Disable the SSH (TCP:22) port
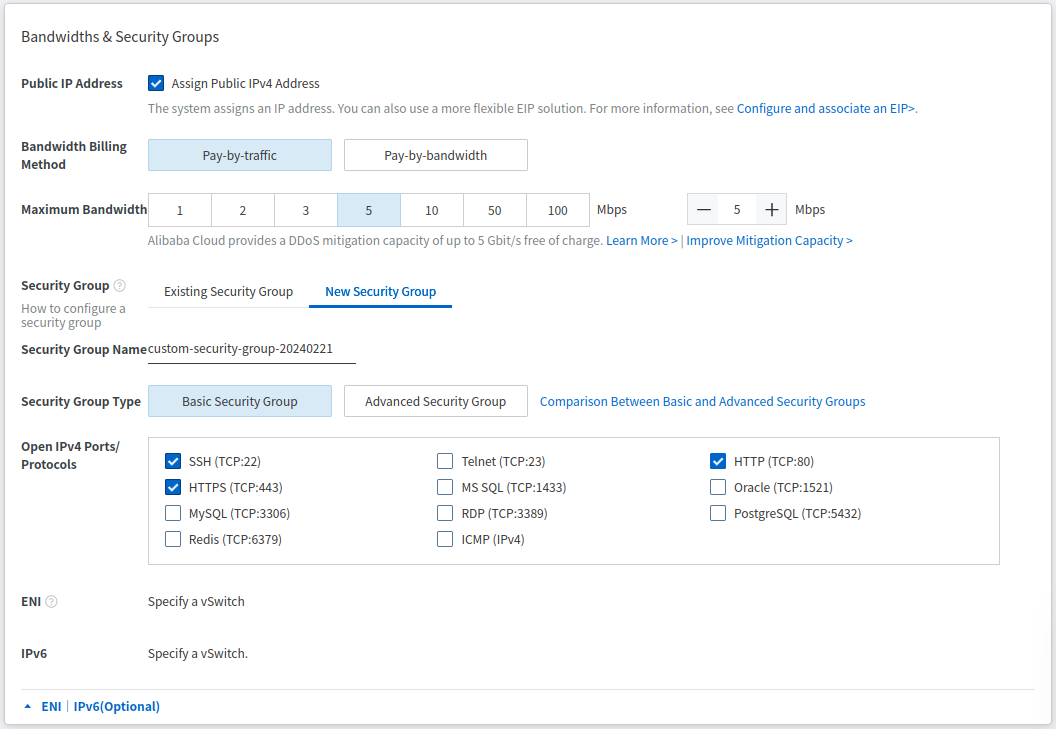The height and width of the screenshot is (729, 1056). pyautogui.click(x=173, y=461)
